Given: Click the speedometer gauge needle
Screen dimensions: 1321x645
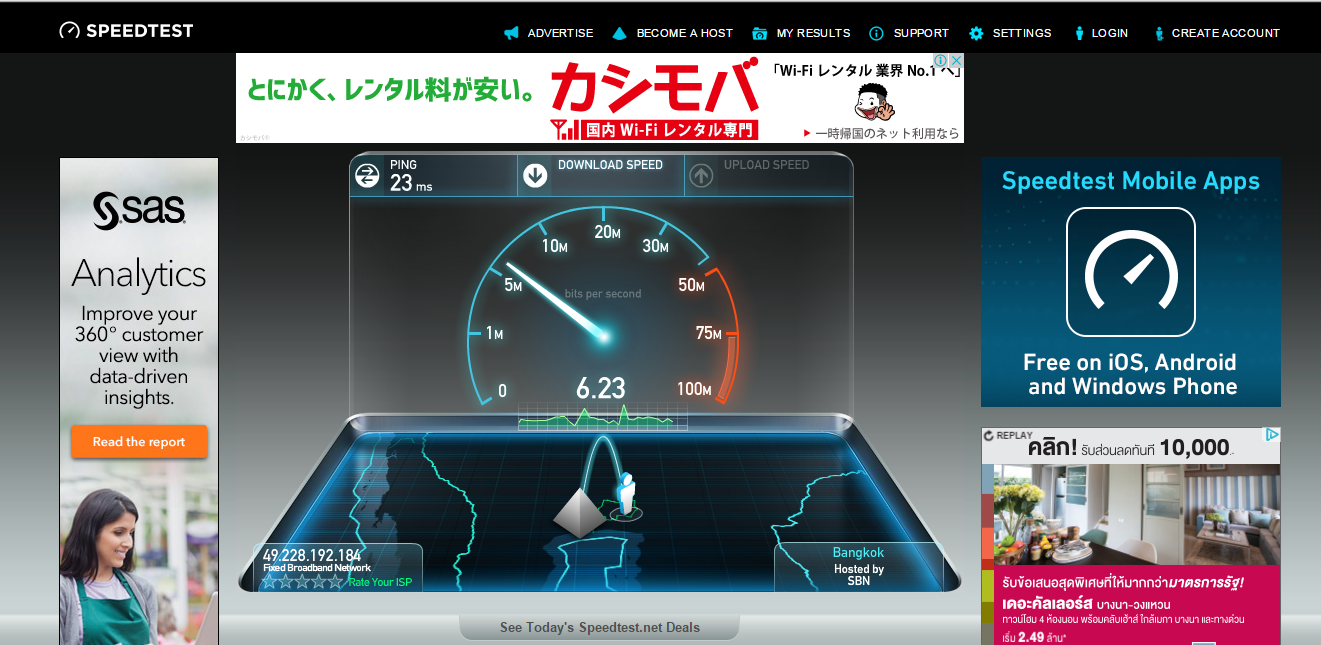Looking at the screenshot, I should coord(555,300).
